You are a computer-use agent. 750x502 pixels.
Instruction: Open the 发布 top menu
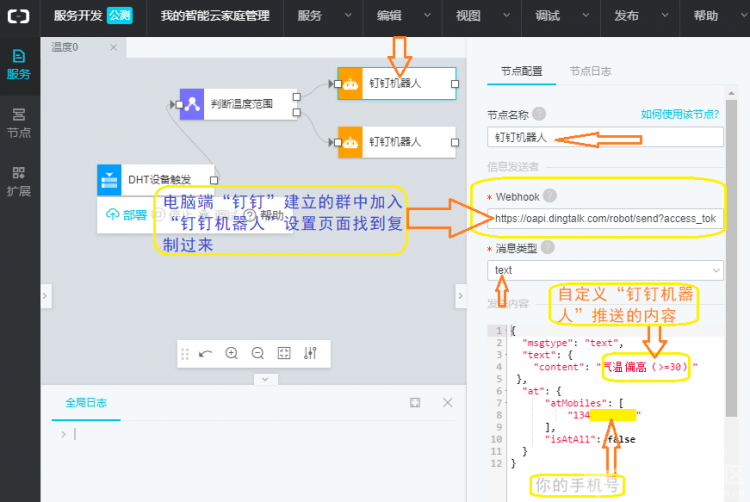point(640,16)
